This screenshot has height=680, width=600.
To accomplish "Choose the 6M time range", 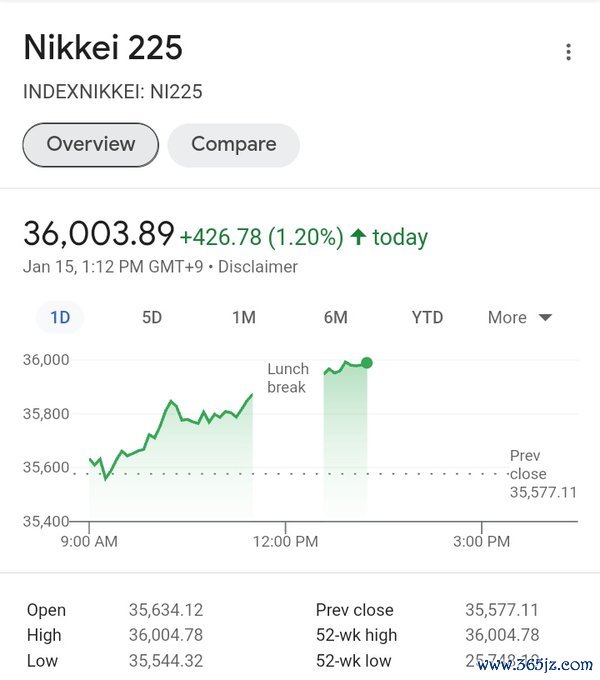I will pos(336,317).
